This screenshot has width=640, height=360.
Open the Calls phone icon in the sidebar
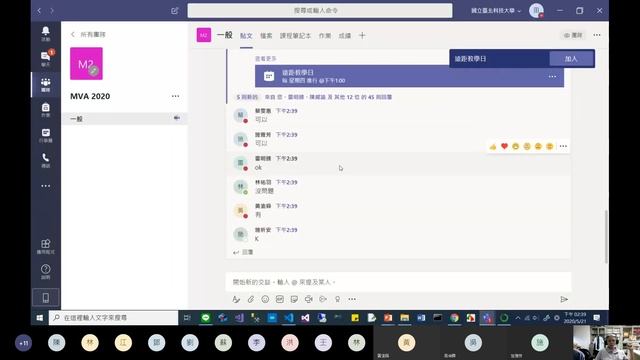pyautogui.click(x=45, y=160)
